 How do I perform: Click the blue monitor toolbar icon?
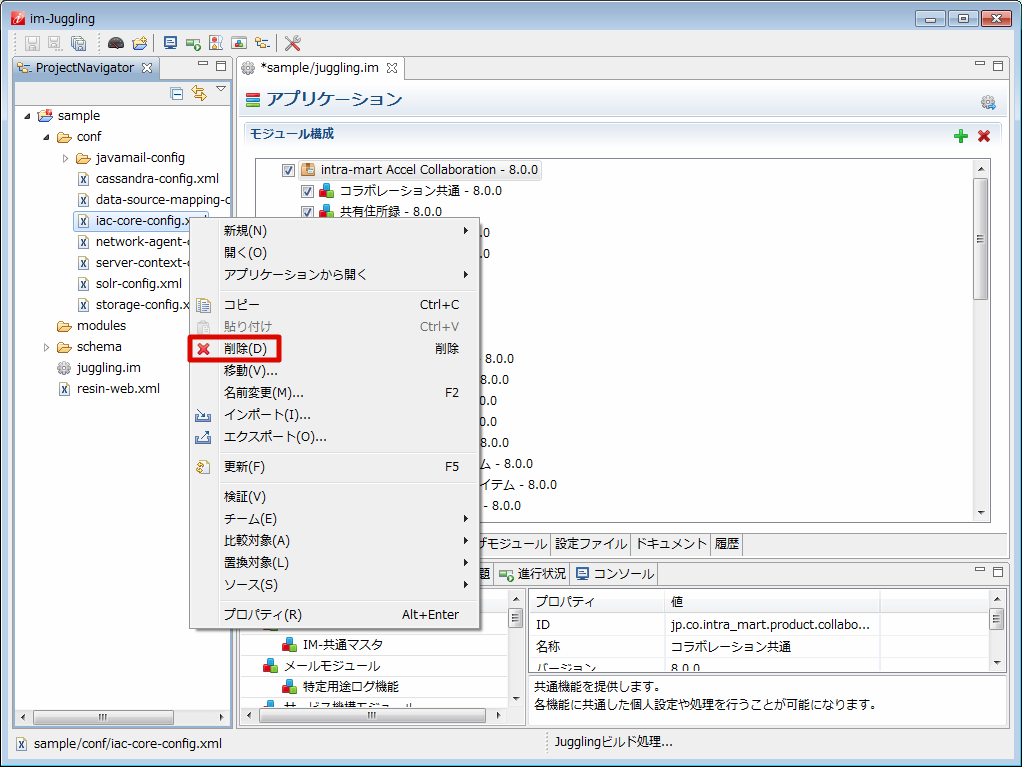pos(170,43)
